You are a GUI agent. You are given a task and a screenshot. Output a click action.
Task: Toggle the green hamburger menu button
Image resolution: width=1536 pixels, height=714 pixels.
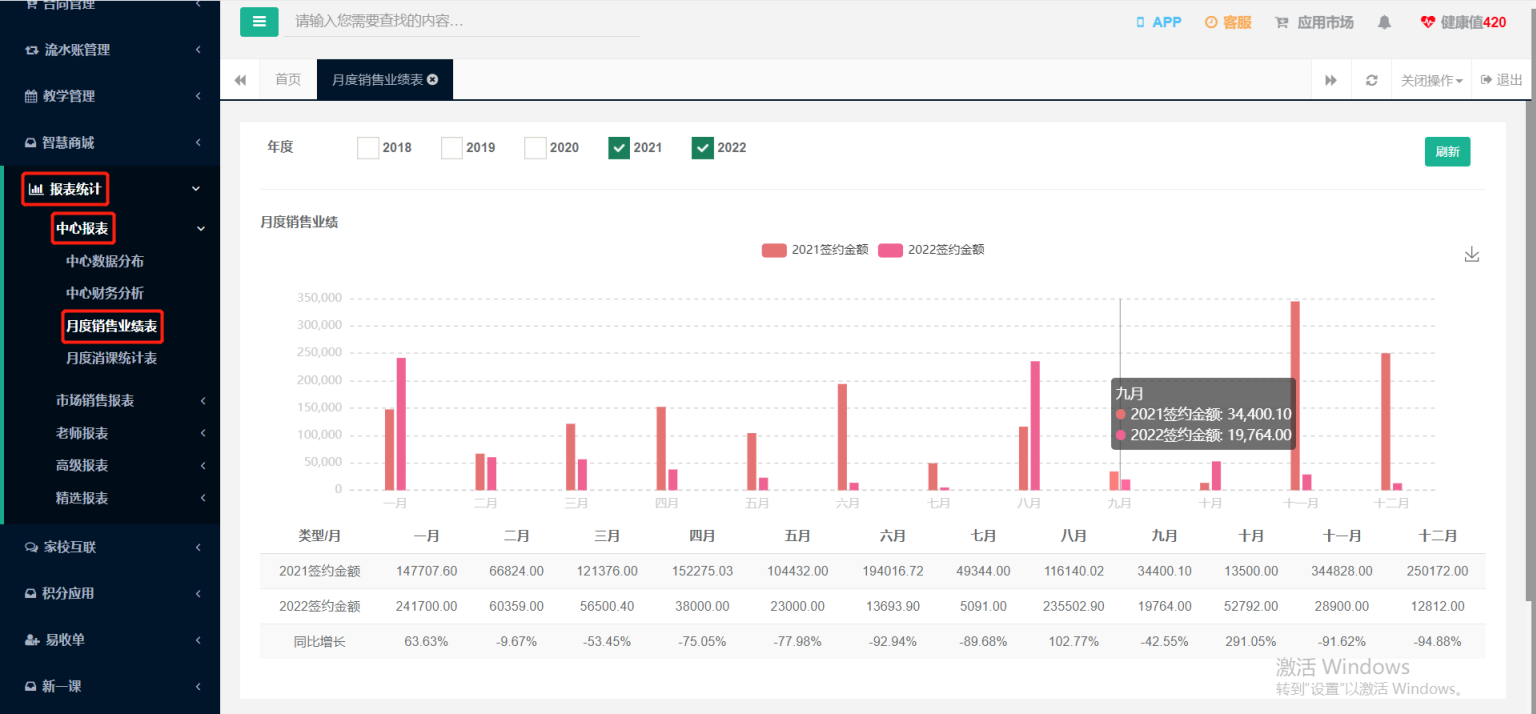click(x=259, y=21)
